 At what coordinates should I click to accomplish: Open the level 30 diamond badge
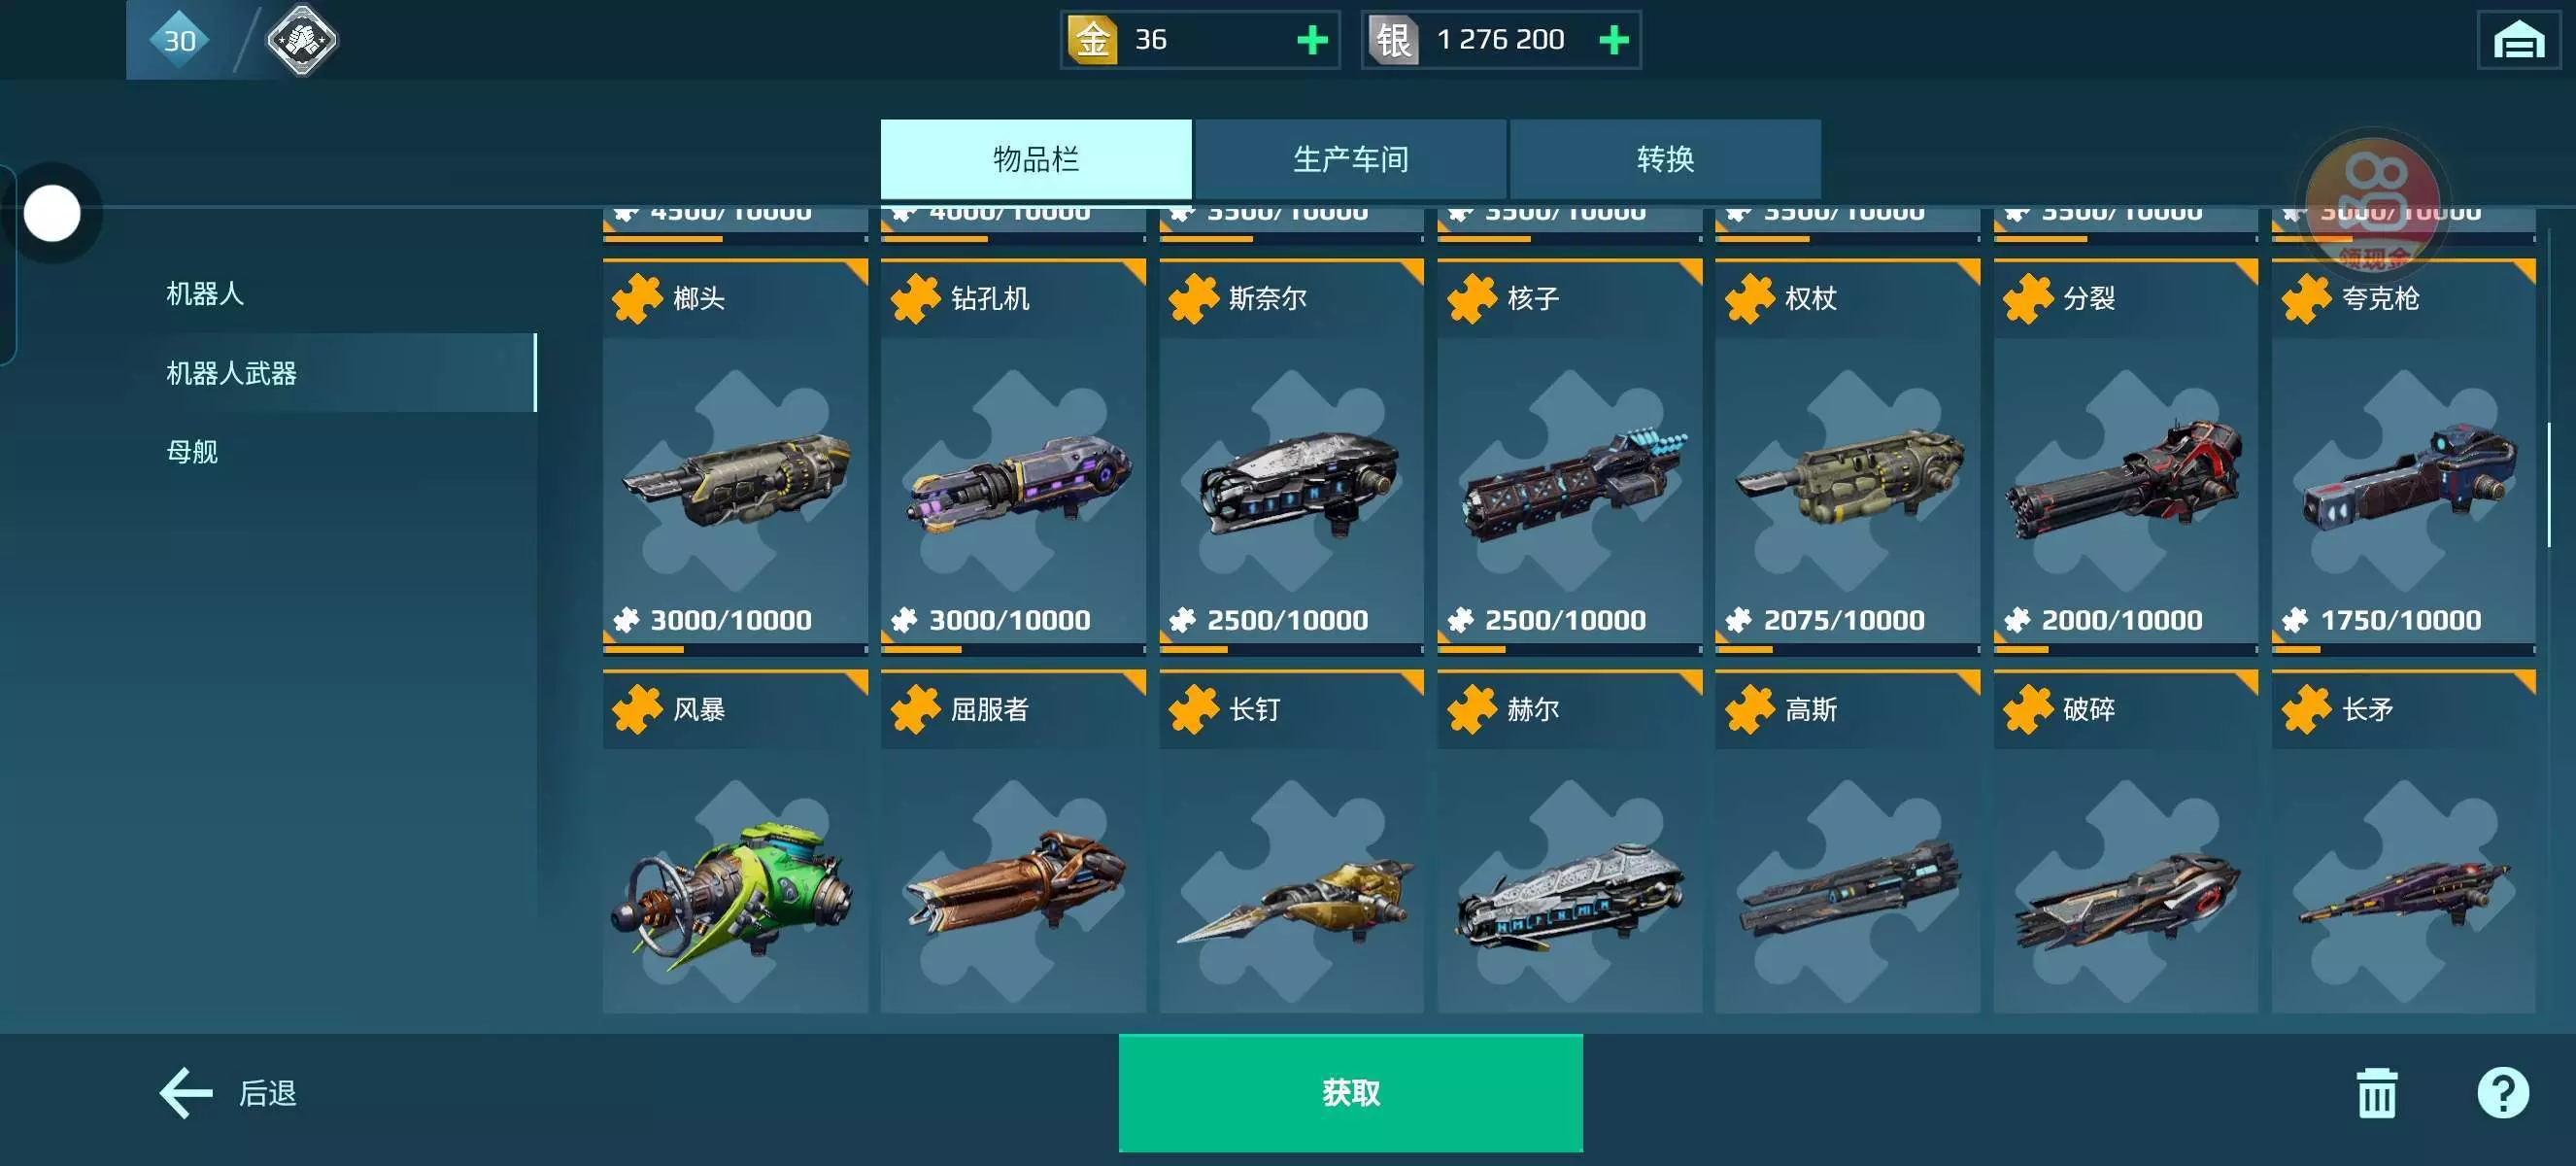(179, 40)
